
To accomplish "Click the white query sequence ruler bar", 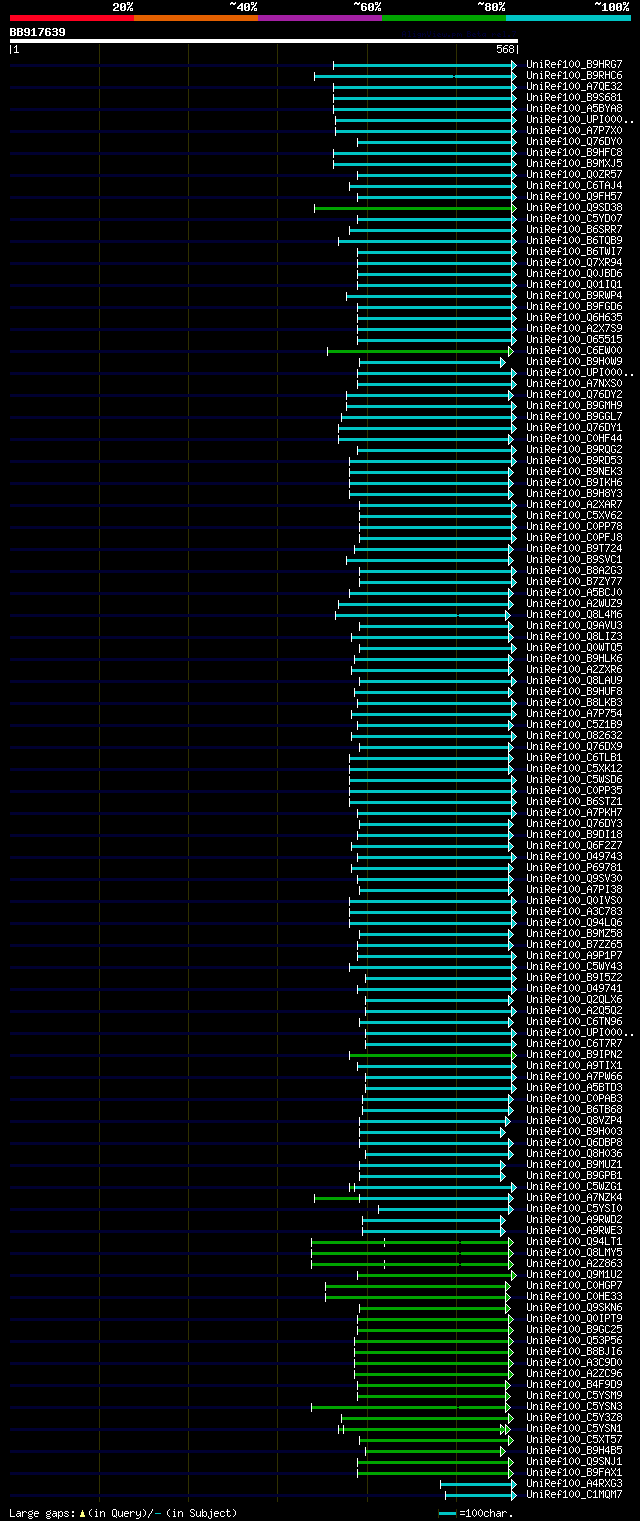I will coord(263,41).
